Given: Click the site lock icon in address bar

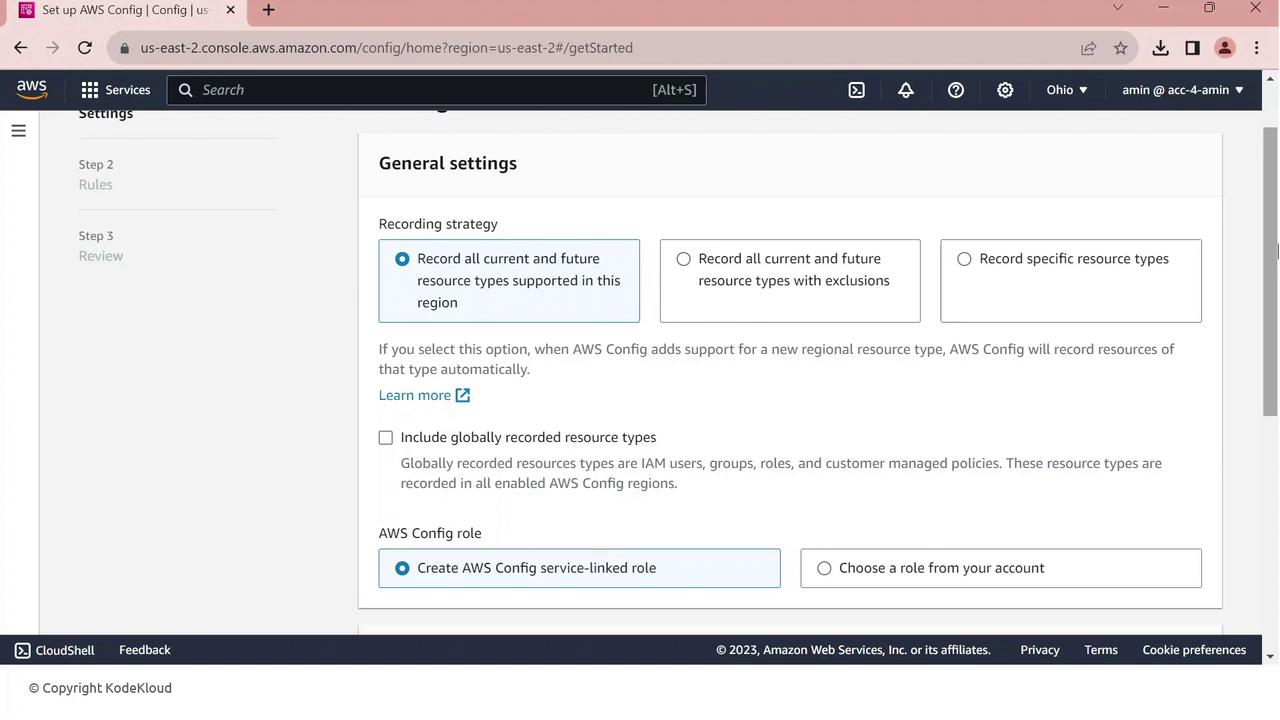Looking at the screenshot, I should [x=124, y=48].
